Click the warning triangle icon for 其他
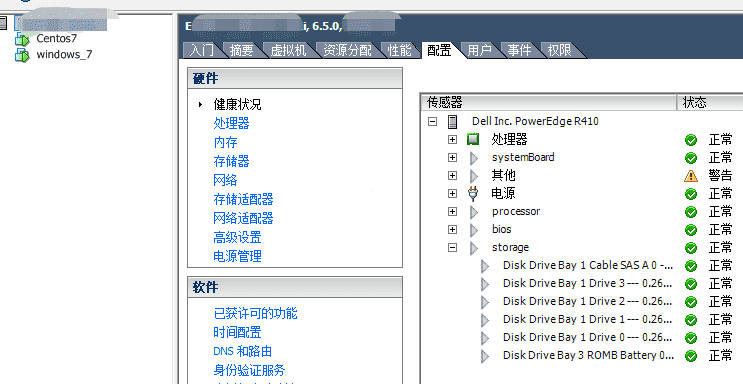The image size is (743, 384). pyautogui.click(x=691, y=176)
